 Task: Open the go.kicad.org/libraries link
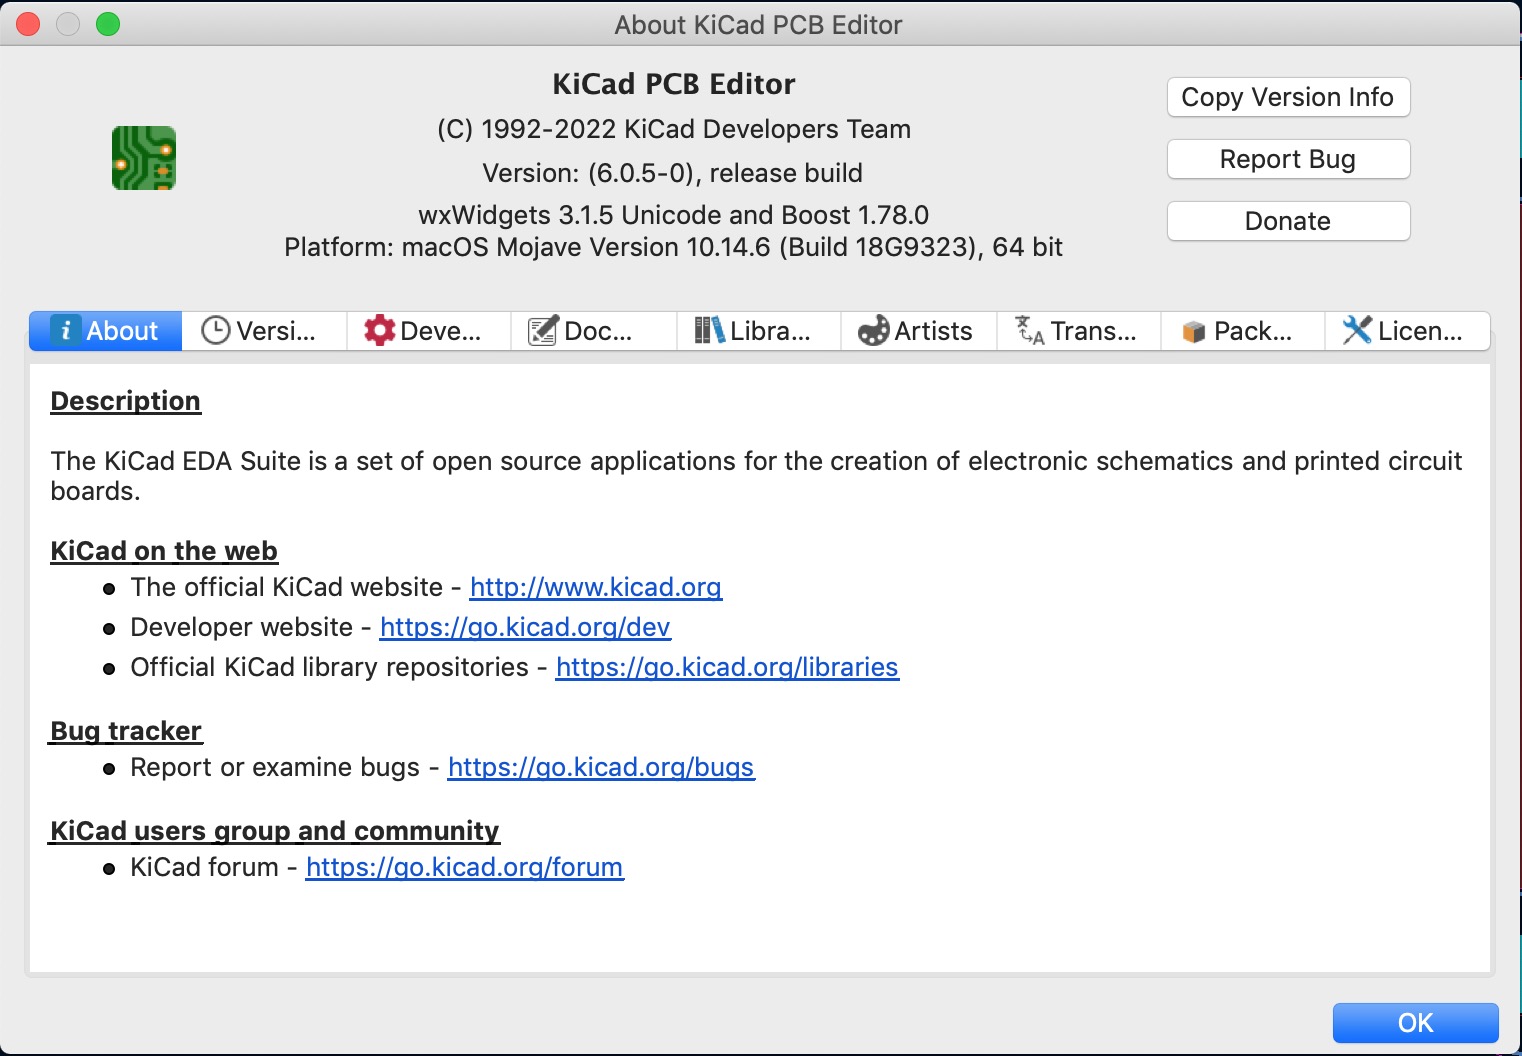point(727,667)
